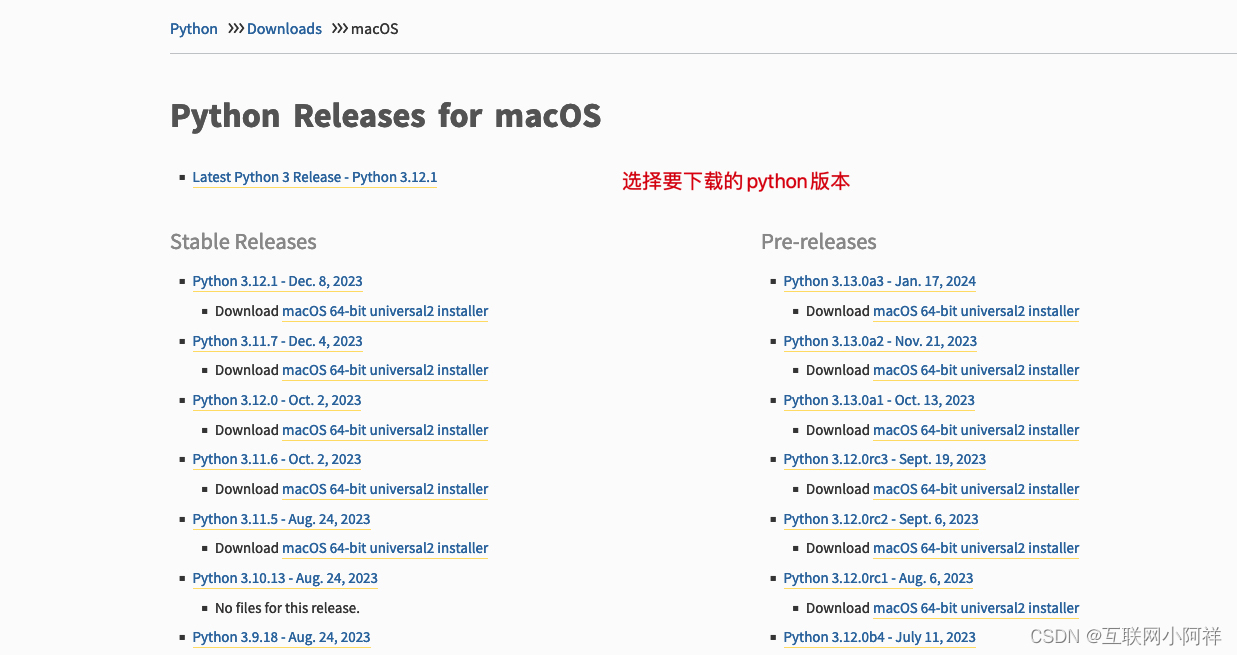Open Python 3.9.18 - Aug. 24, 2023 release

[x=281, y=637]
